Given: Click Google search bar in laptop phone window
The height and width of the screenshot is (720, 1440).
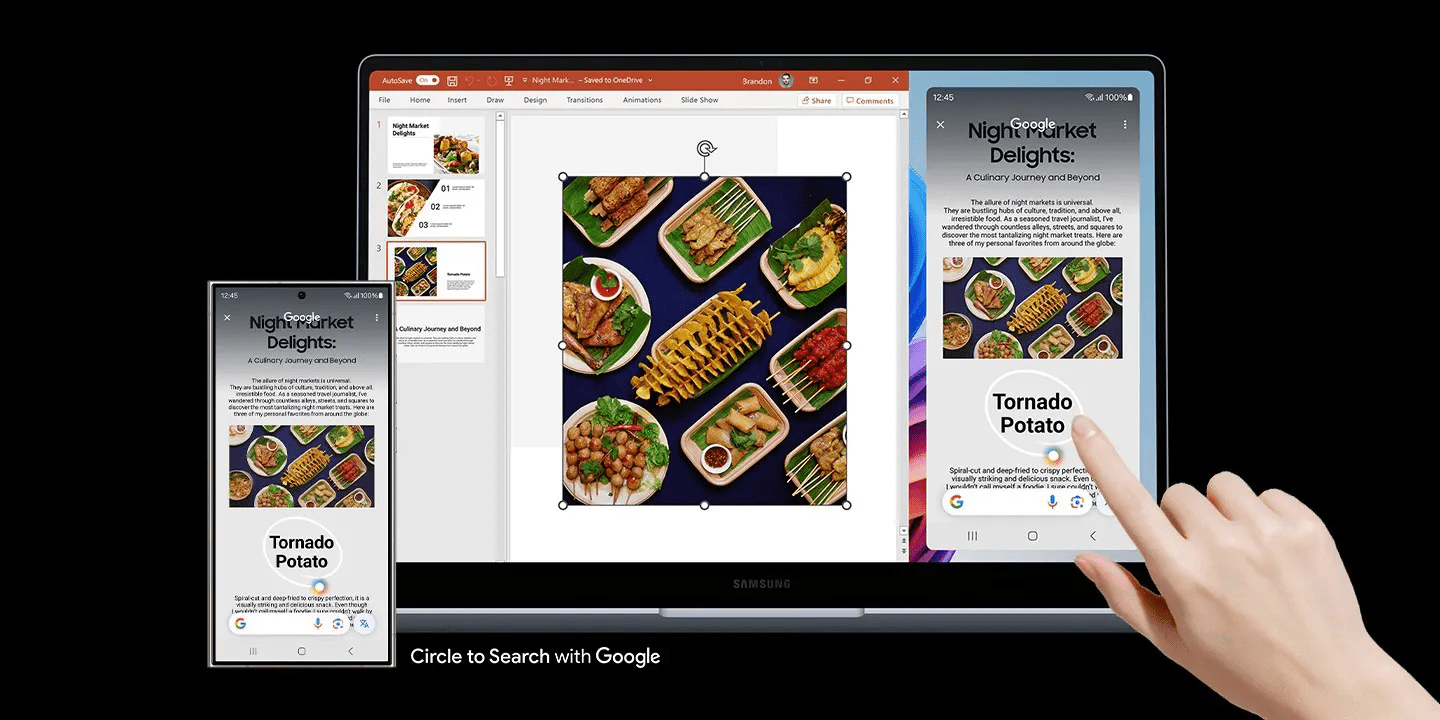Looking at the screenshot, I should [x=1017, y=502].
